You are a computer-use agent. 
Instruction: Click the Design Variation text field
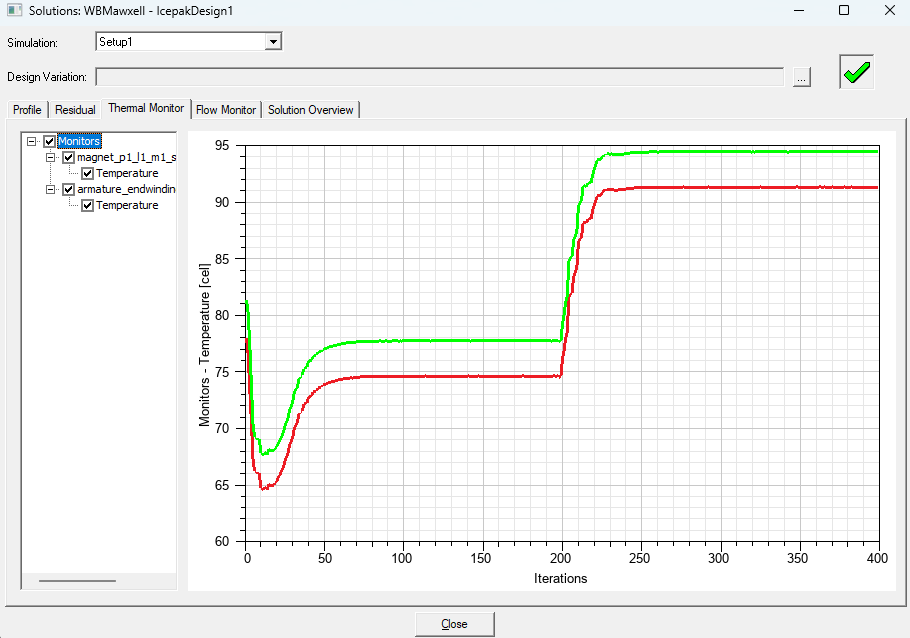coord(439,77)
